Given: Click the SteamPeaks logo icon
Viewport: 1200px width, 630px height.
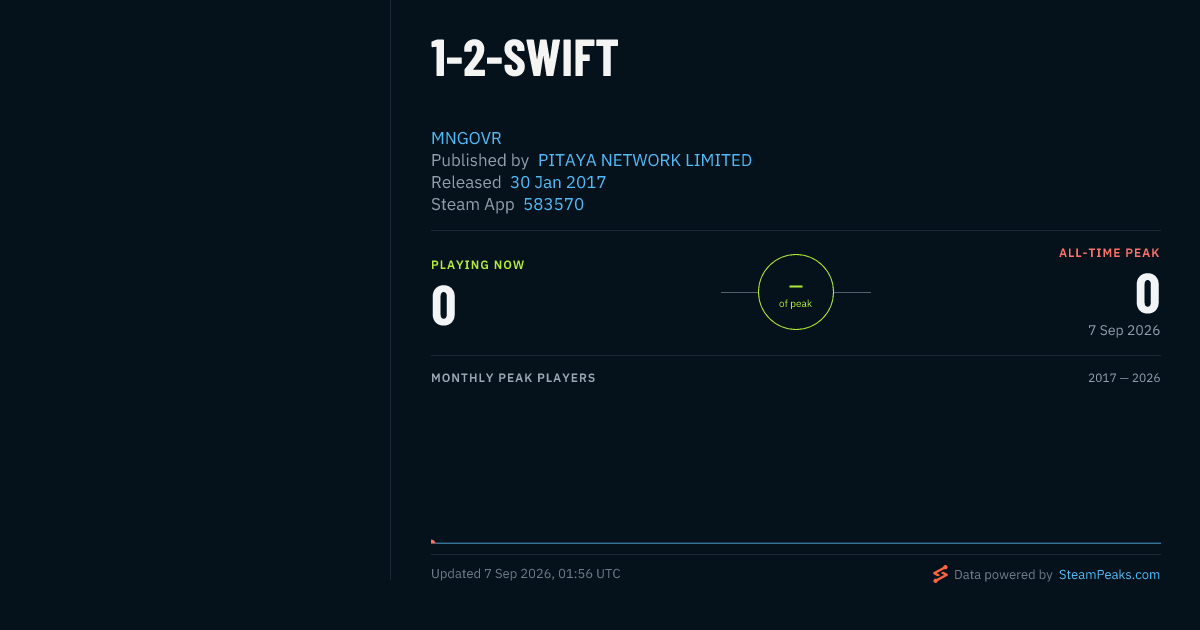Looking at the screenshot, I should [x=940, y=574].
